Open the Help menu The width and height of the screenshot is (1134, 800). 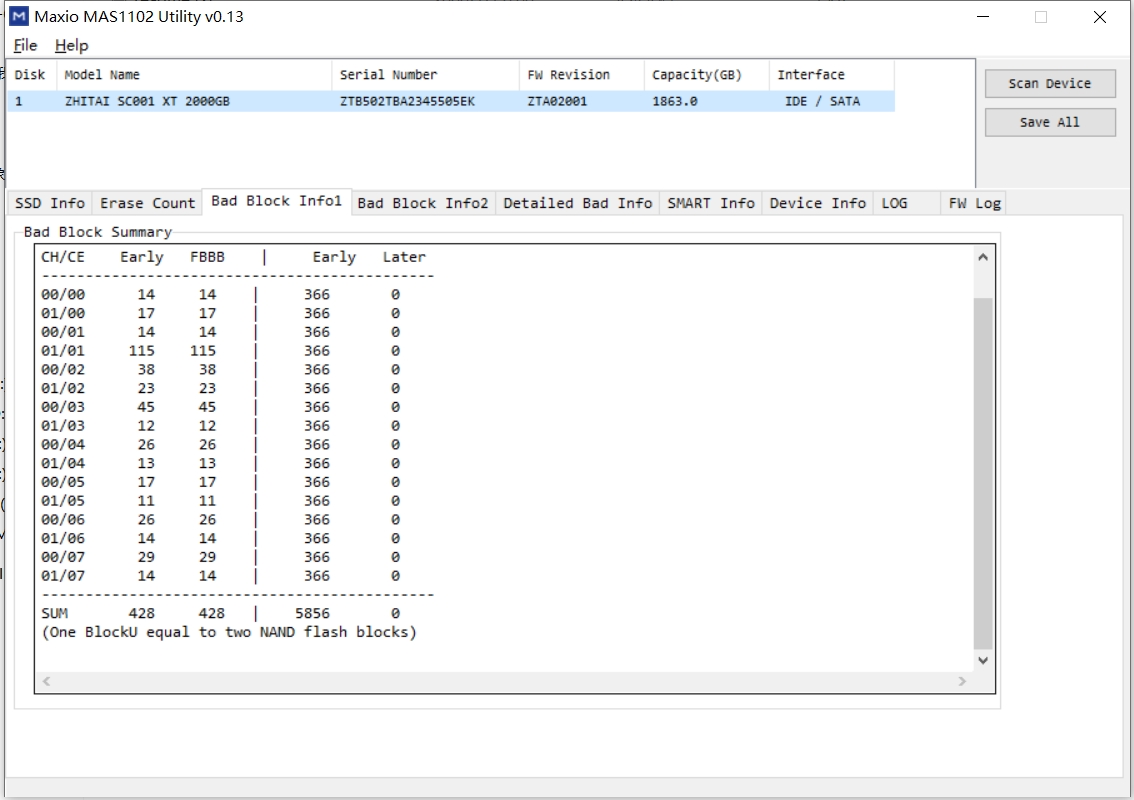pos(72,46)
